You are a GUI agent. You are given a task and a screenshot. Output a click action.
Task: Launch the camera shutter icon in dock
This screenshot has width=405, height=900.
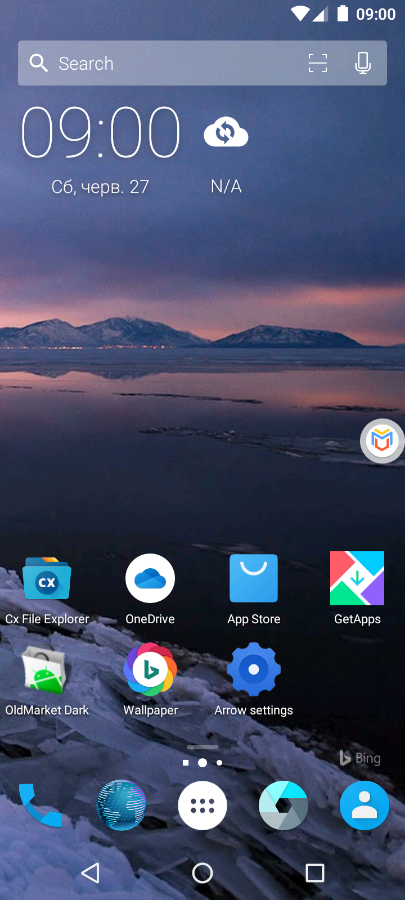(x=283, y=805)
